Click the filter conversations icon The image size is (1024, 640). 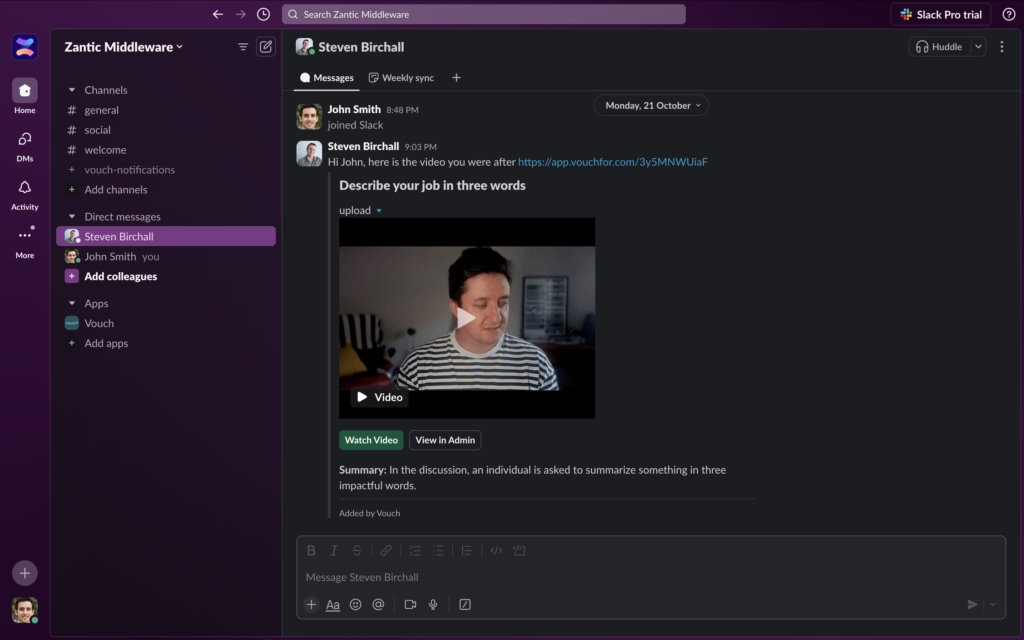[x=243, y=47]
